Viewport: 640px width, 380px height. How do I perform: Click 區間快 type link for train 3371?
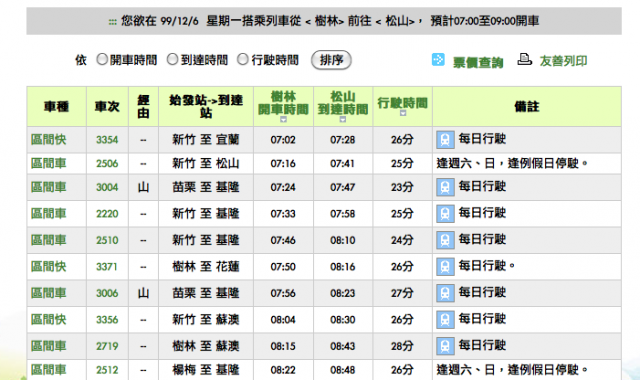tap(49, 267)
